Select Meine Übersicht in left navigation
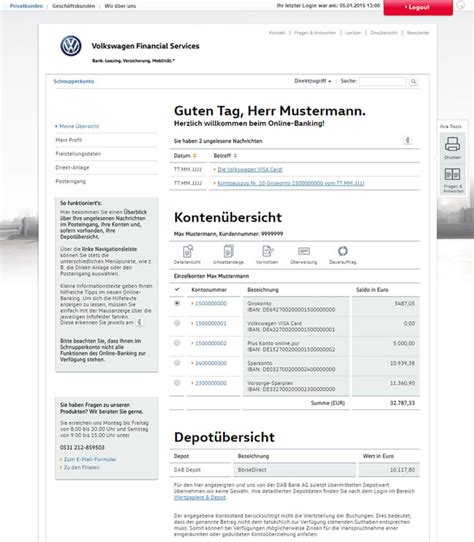This screenshot has height=542, width=474. click(x=79, y=126)
